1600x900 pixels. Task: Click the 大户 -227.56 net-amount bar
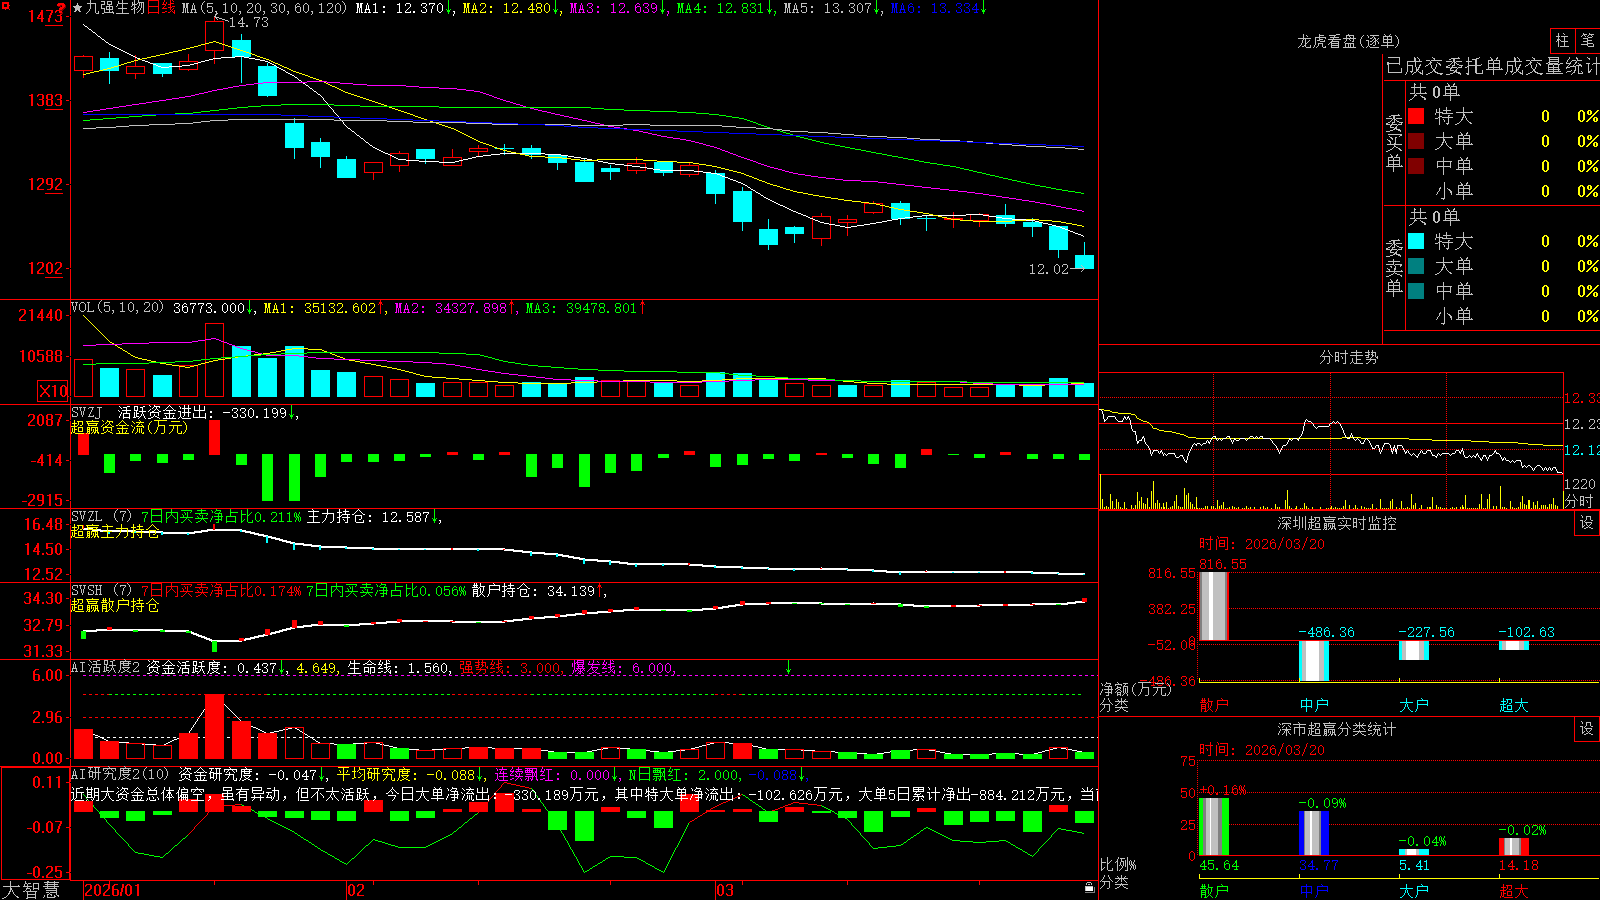pyautogui.click(x=1414, y=650)
